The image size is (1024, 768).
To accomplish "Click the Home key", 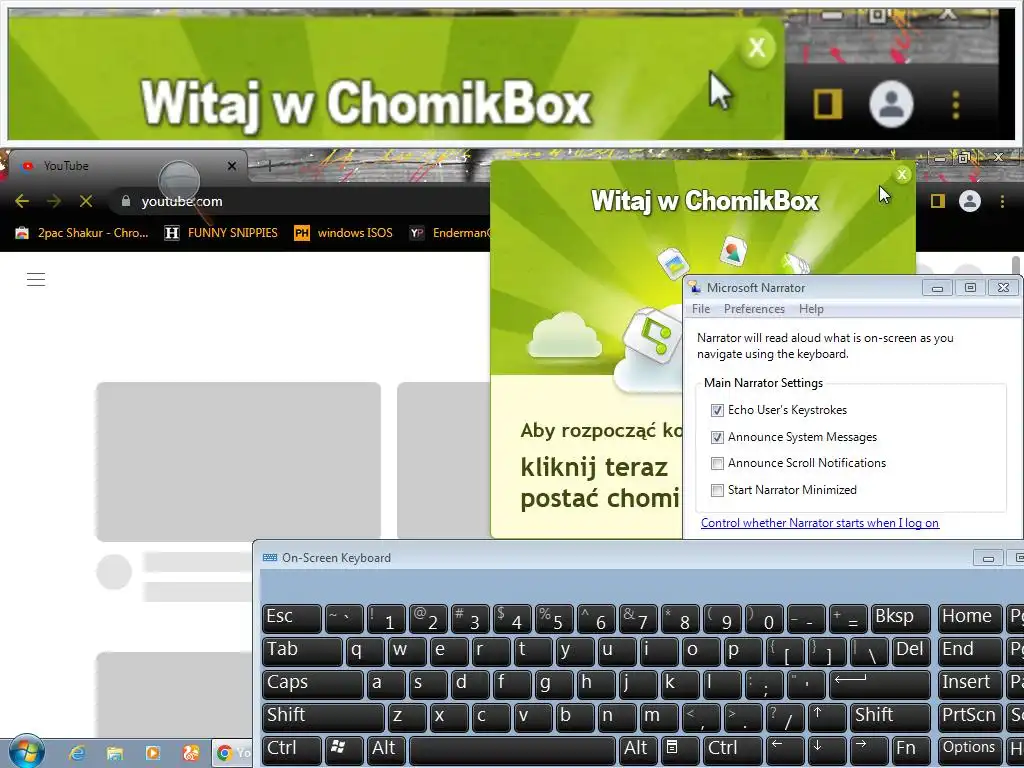I will [970, 618].
